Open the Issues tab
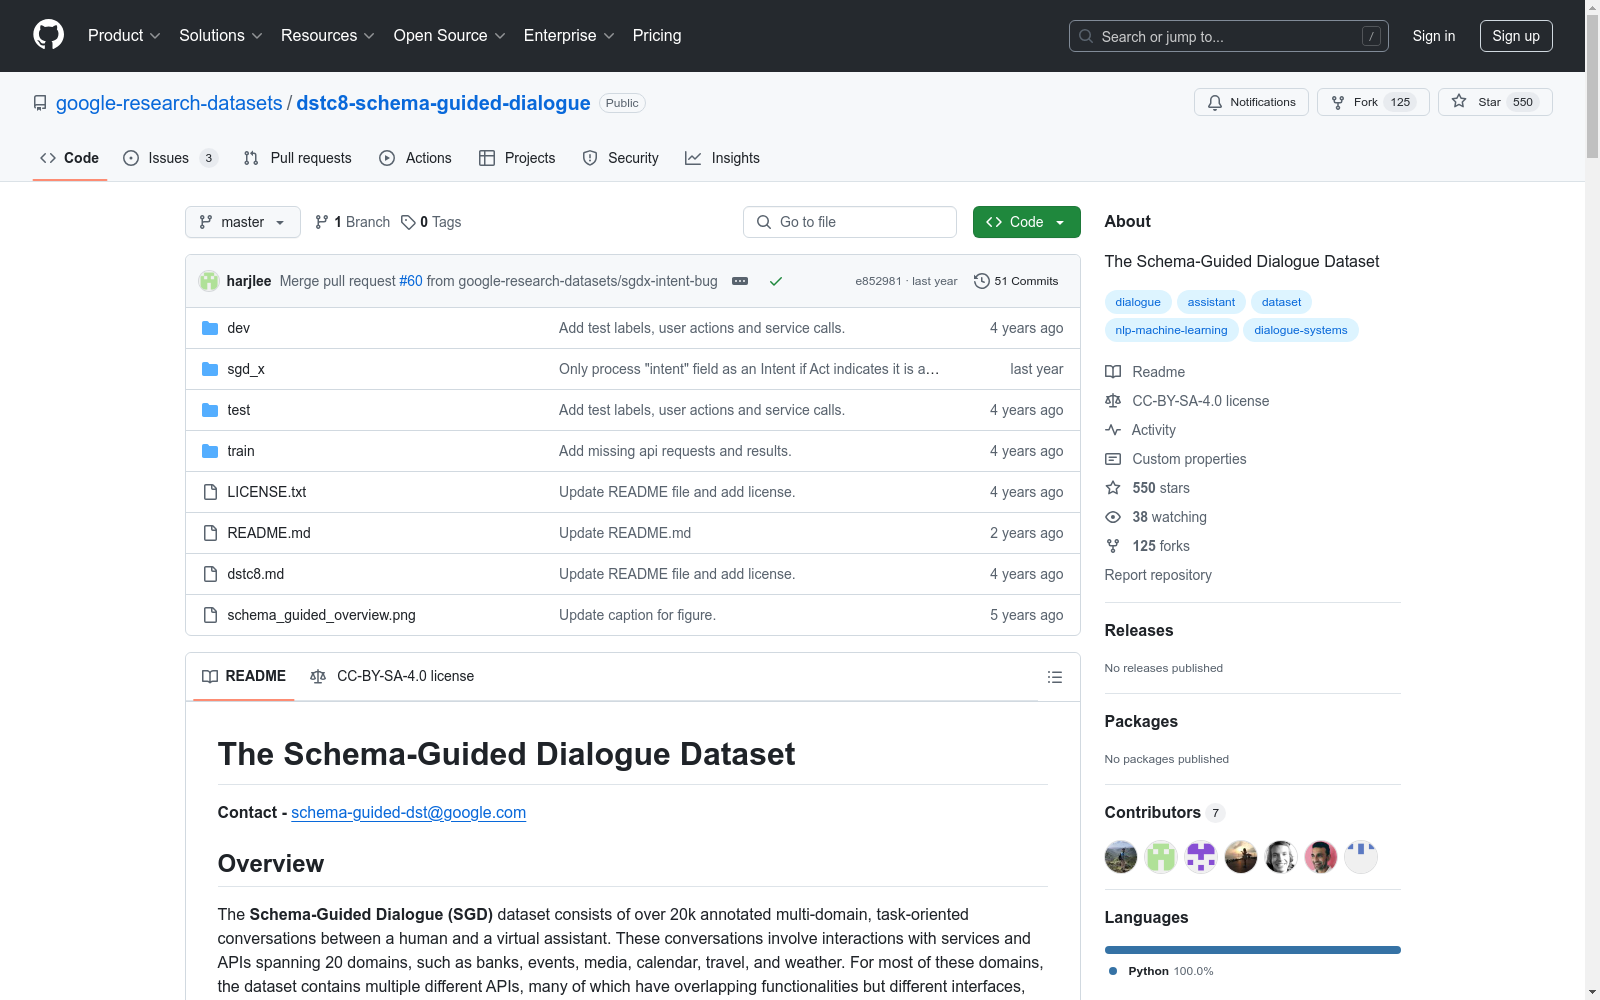This screenshot has height=1000, width=1600. click(x=170, y=158)
